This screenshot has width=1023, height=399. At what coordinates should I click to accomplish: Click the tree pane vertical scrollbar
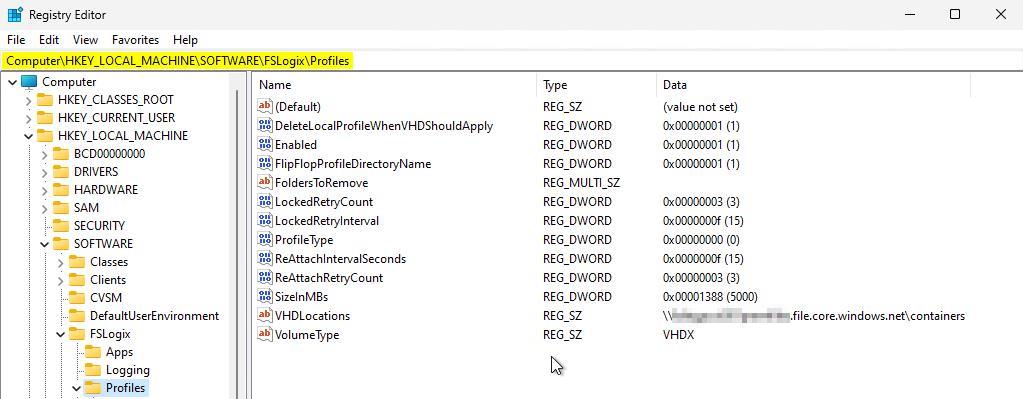coord(237,235)
